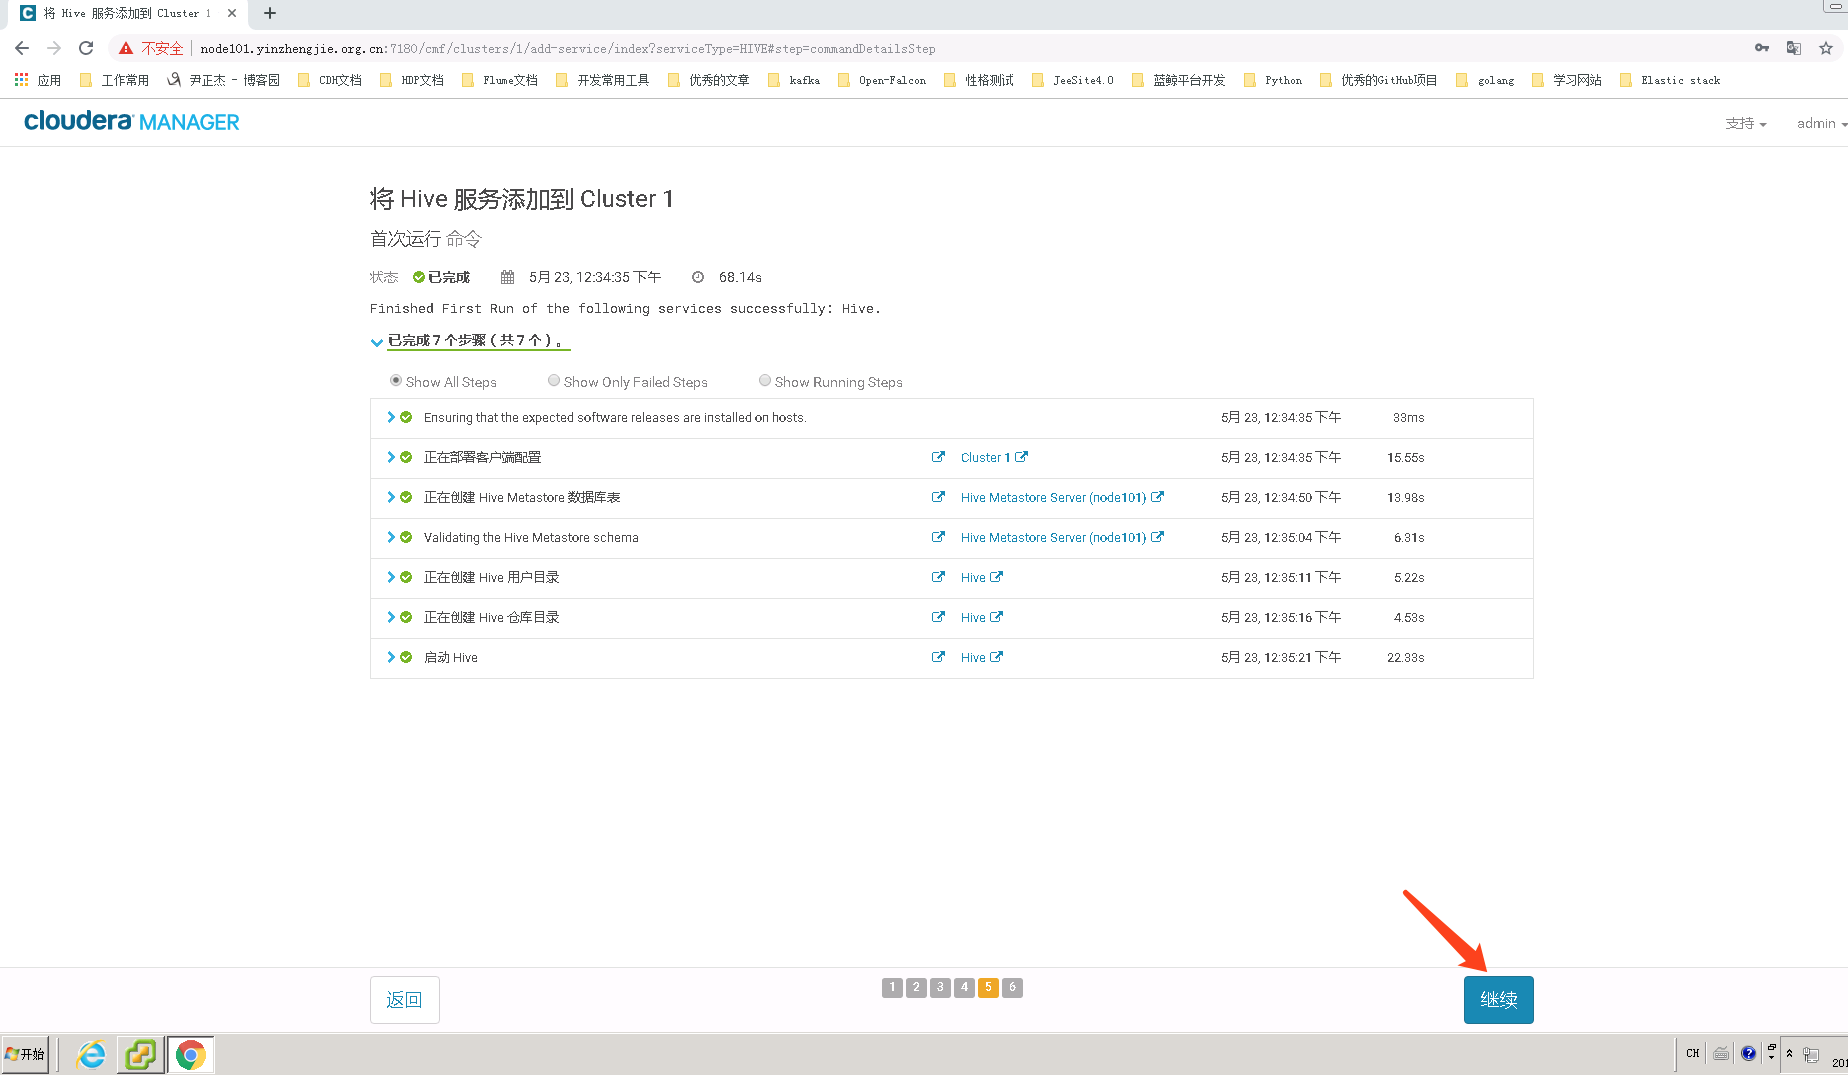The width and height of the screenshot is (1848, 1075).
Task: Click the Google Translate icon in address bar
Action: [1793, 47]
